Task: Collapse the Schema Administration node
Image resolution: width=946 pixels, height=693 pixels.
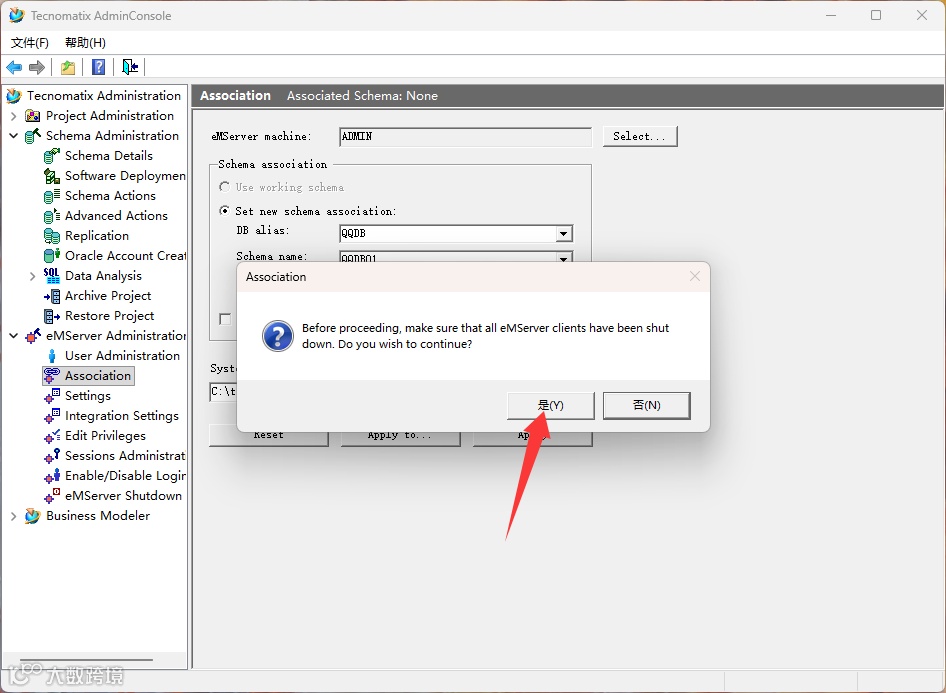Action: 13,136
